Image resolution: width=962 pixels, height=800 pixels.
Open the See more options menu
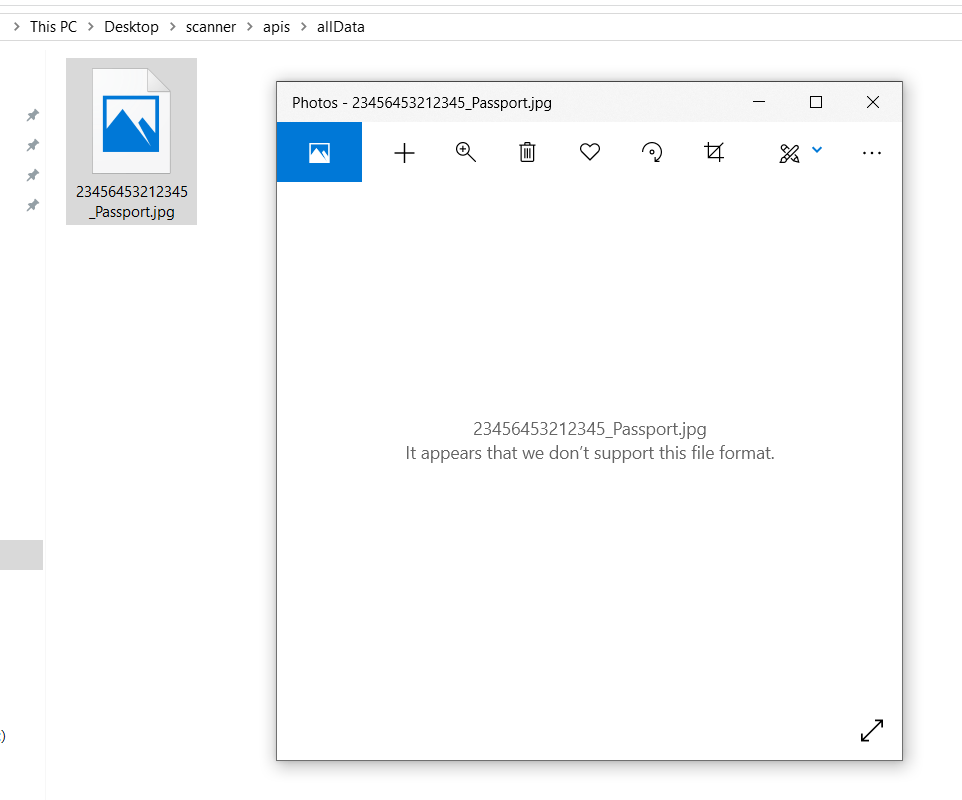[x=872, y=152]
